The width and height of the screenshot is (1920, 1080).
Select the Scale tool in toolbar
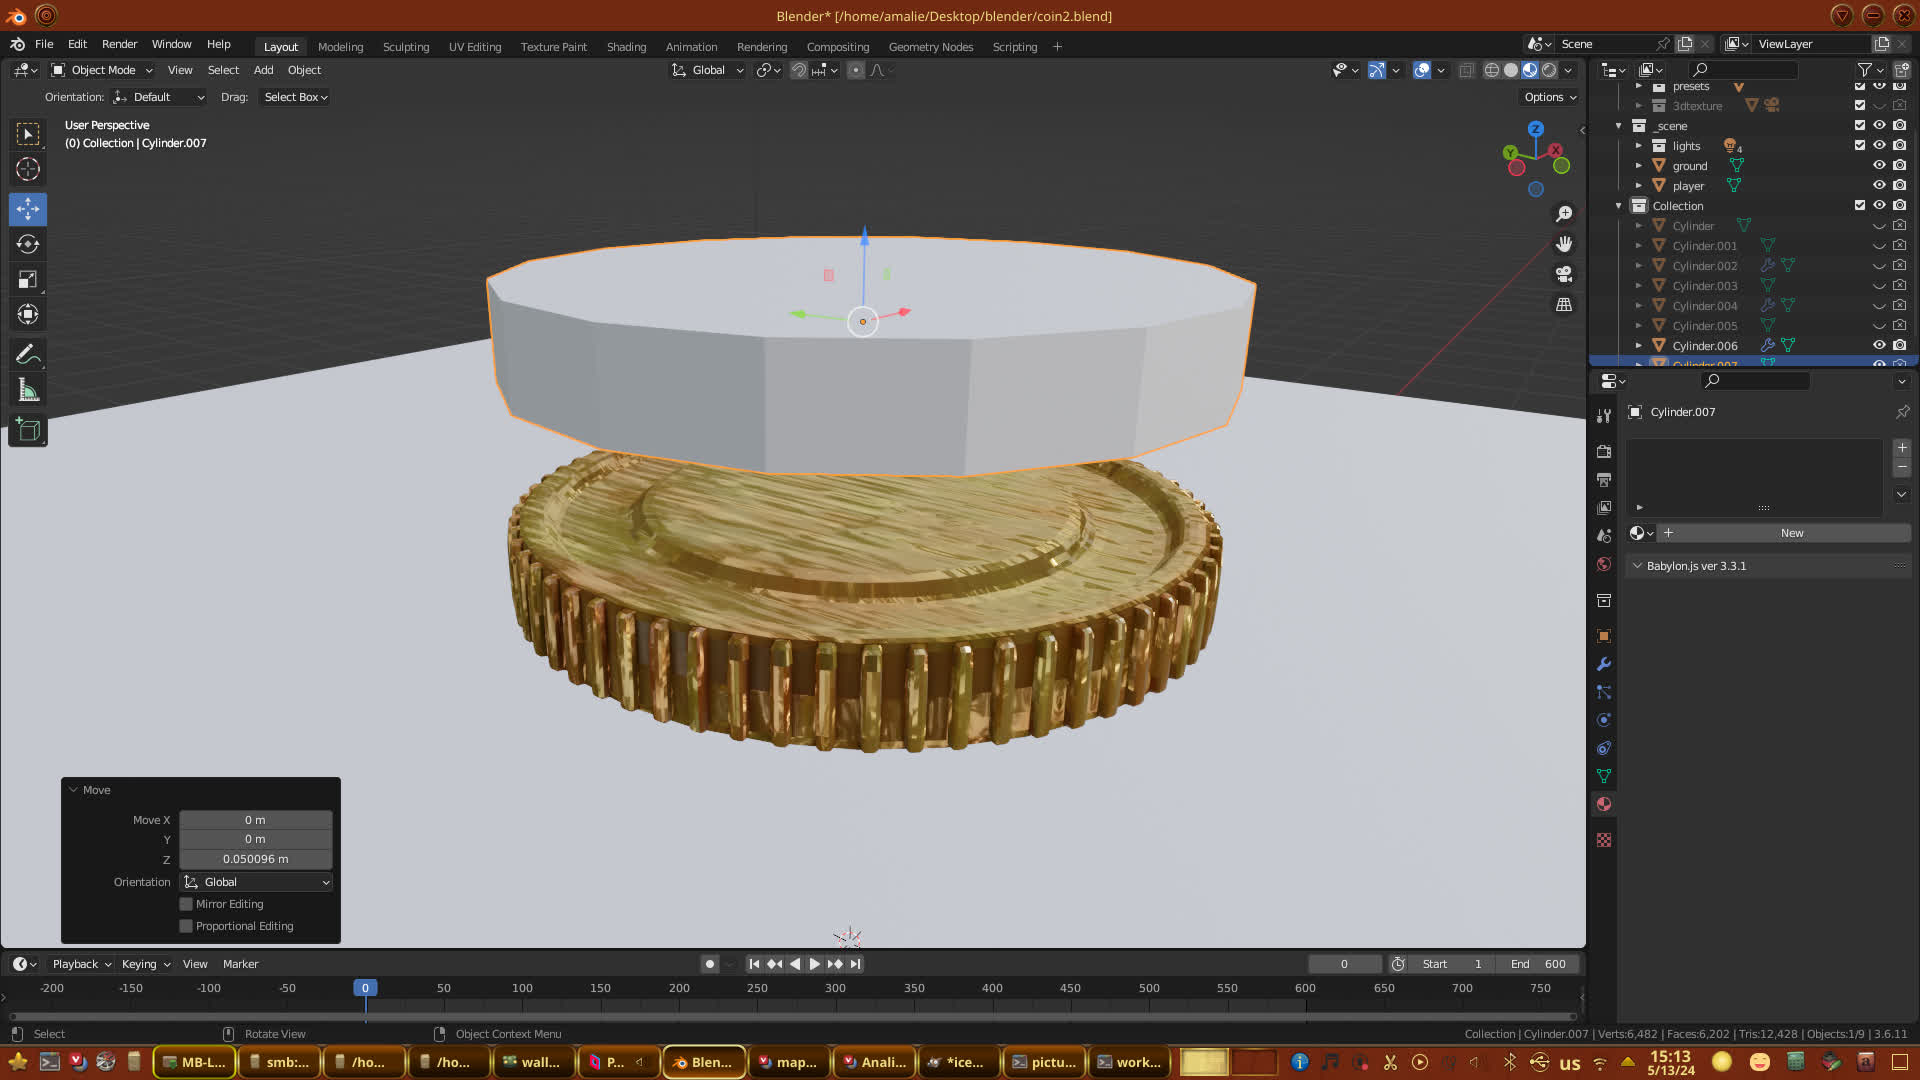point(28,280)
